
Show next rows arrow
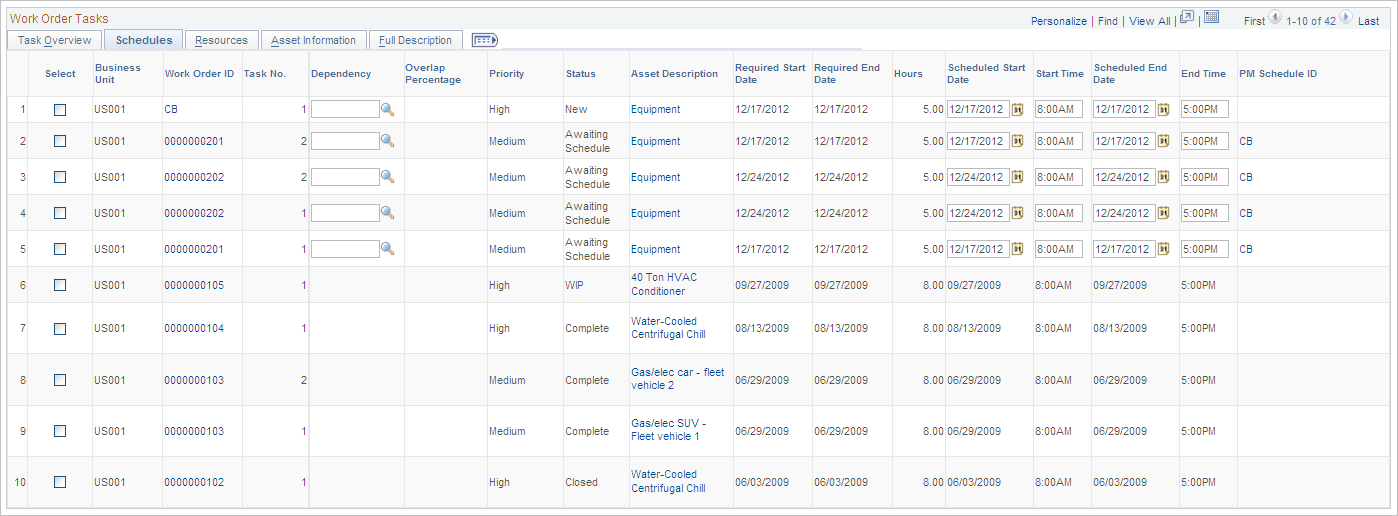pyautogui.click(x=1346, y=18)
